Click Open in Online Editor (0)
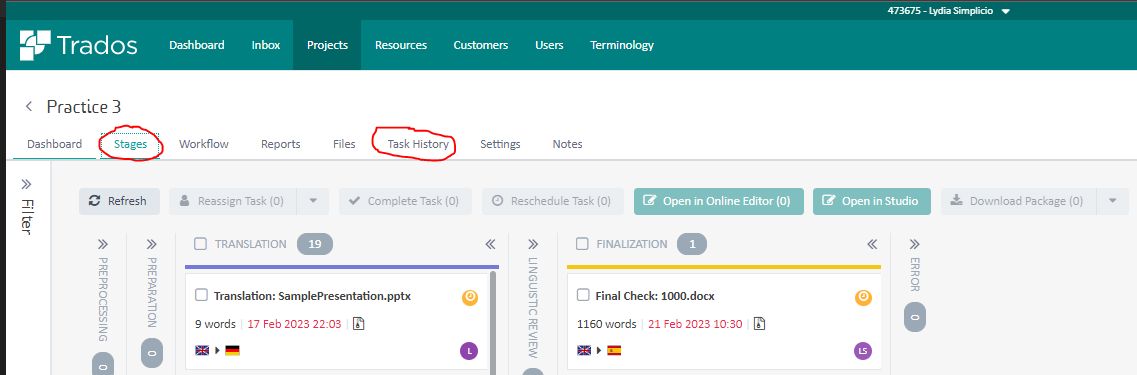 (x=718, y=201)
